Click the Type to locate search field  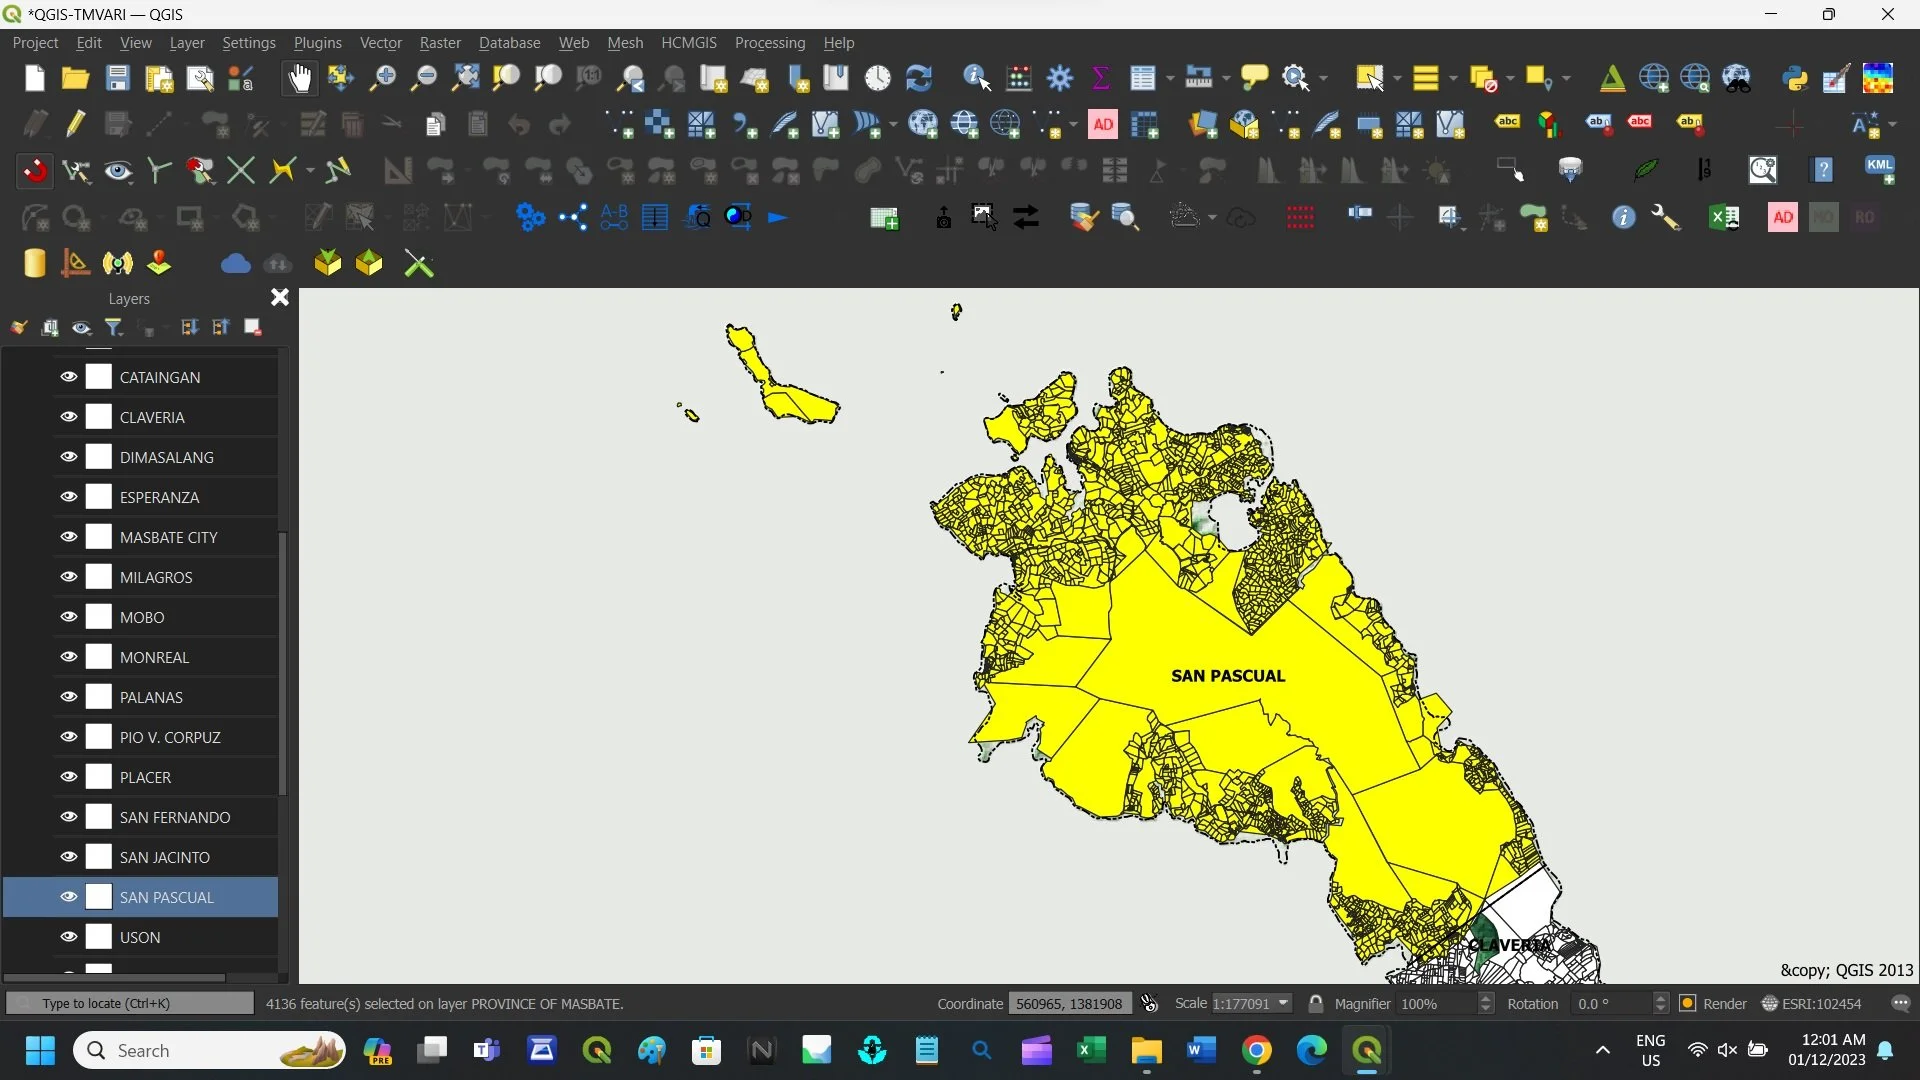tap(130, 1003)
